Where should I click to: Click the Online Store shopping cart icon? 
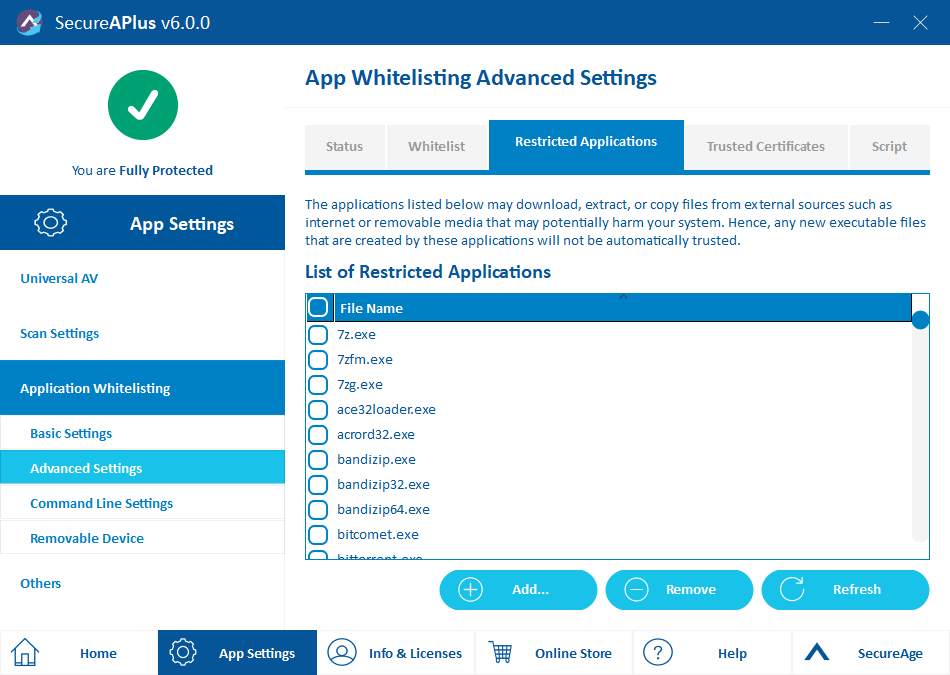coord(500,653)
